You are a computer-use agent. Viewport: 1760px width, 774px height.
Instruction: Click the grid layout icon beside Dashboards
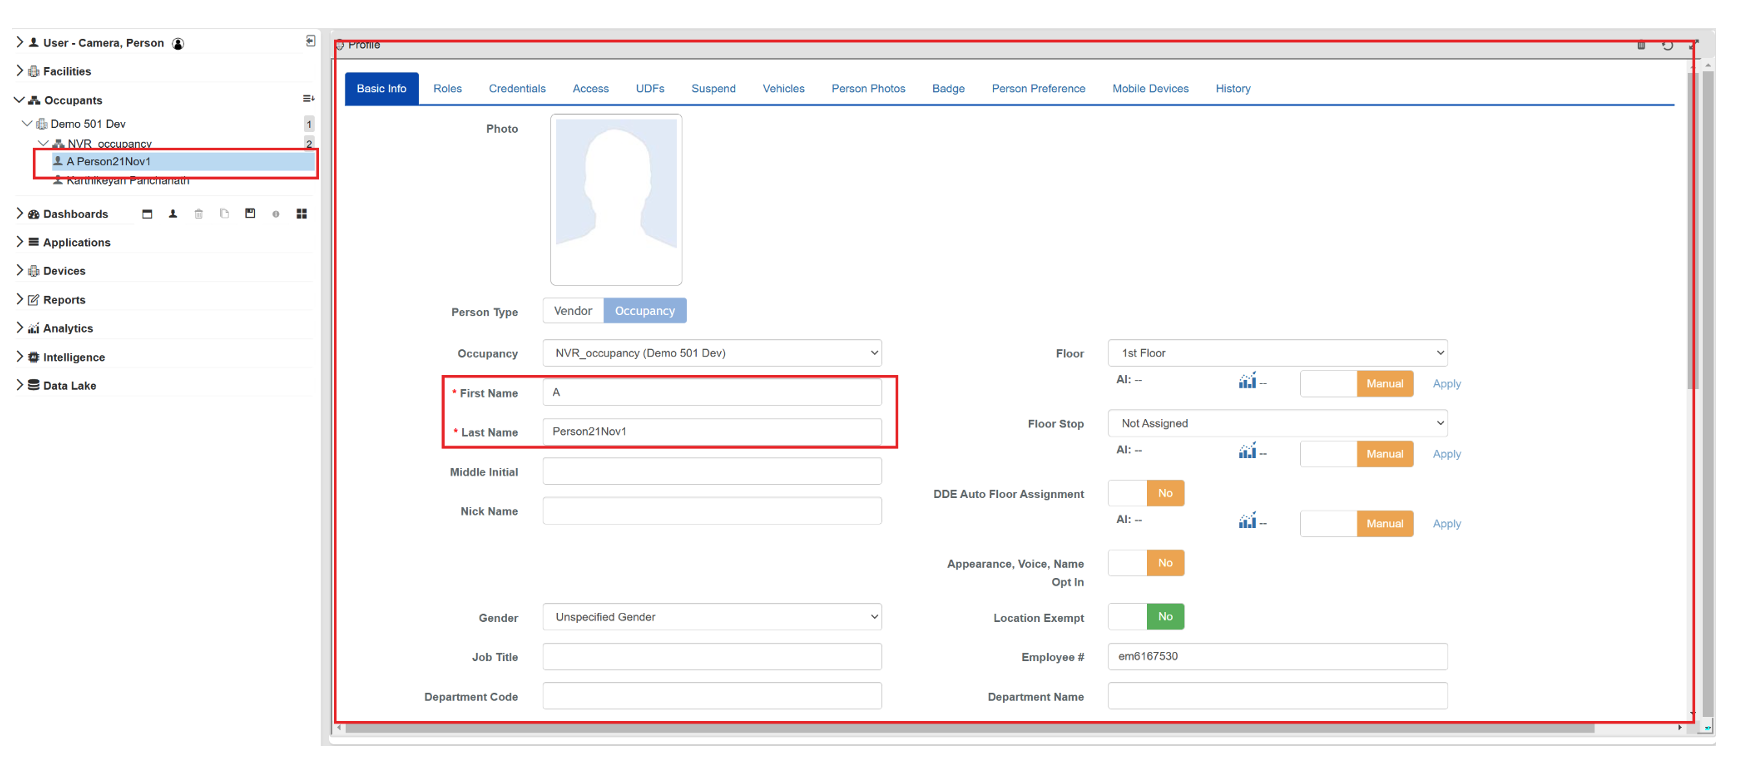click(x=301, y=214)
